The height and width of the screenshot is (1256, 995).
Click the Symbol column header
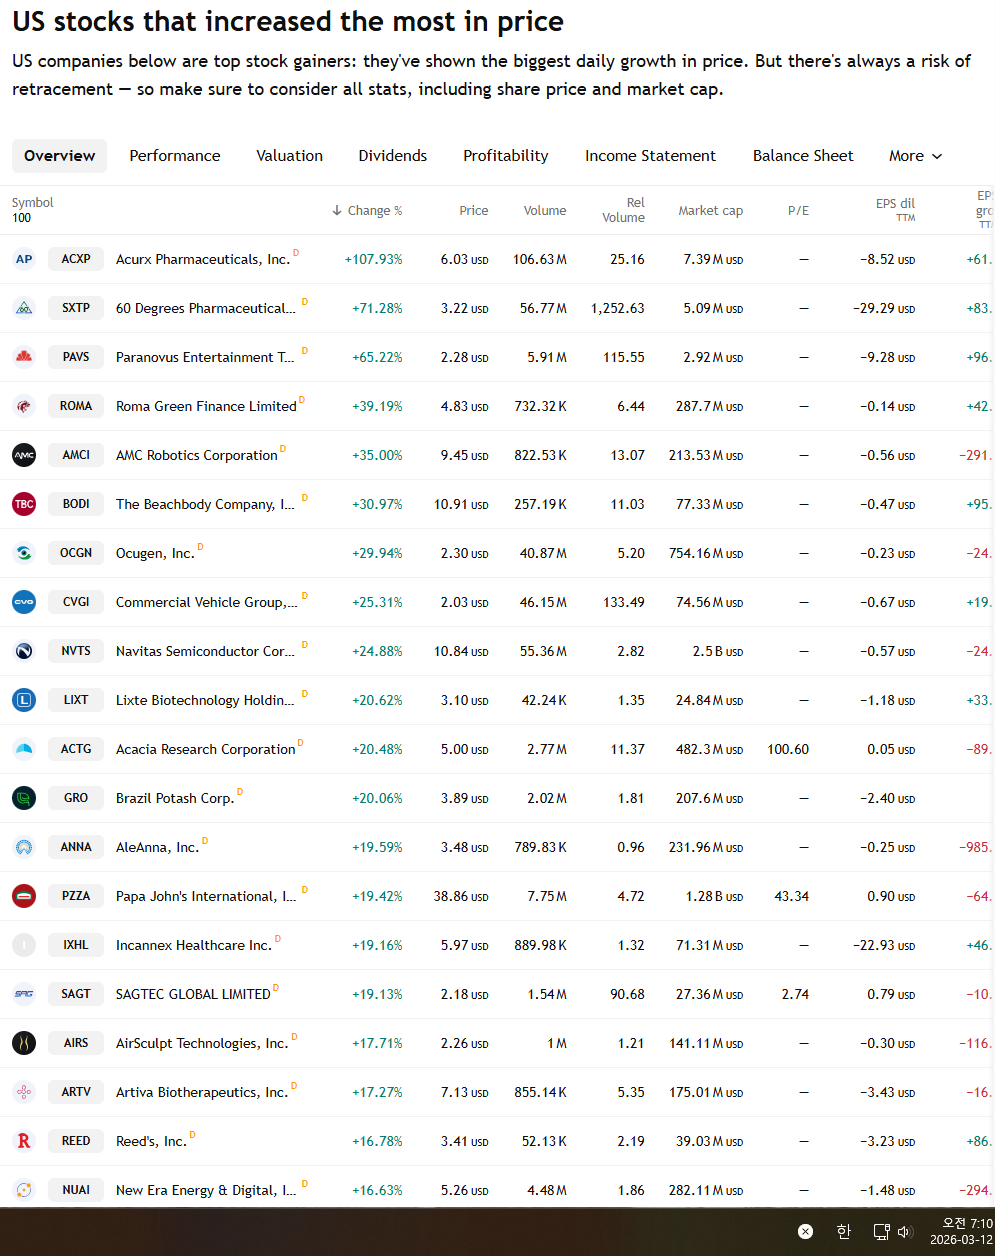point(33,203)
